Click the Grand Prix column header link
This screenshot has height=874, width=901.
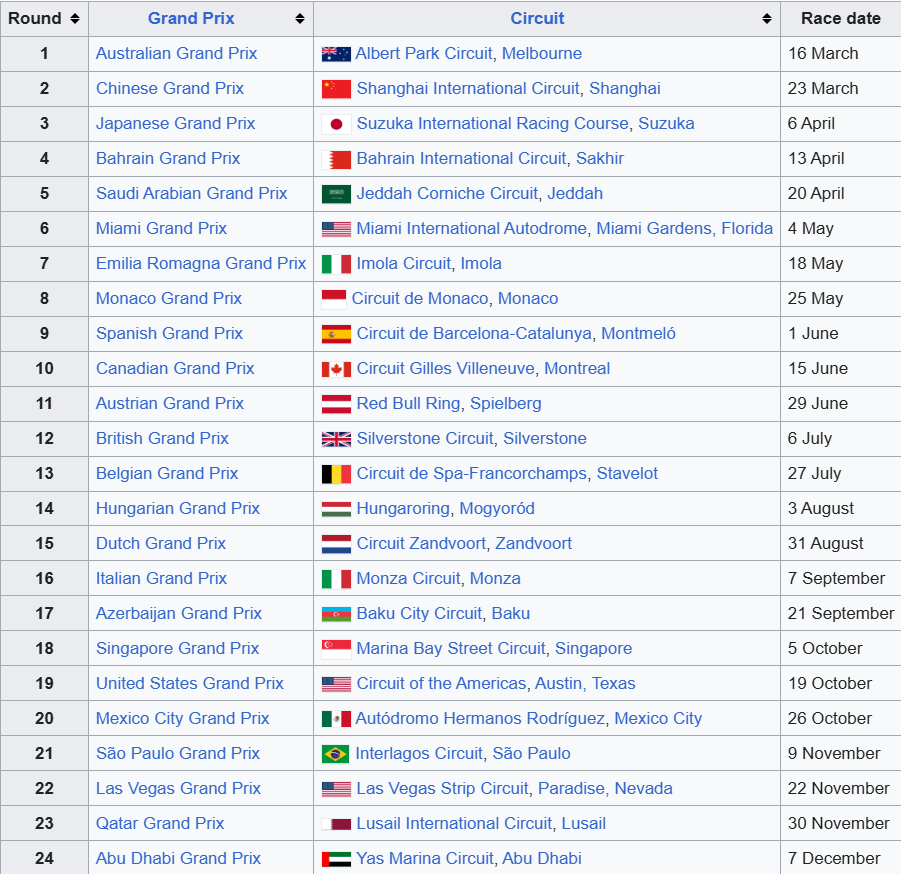[191, 18]
